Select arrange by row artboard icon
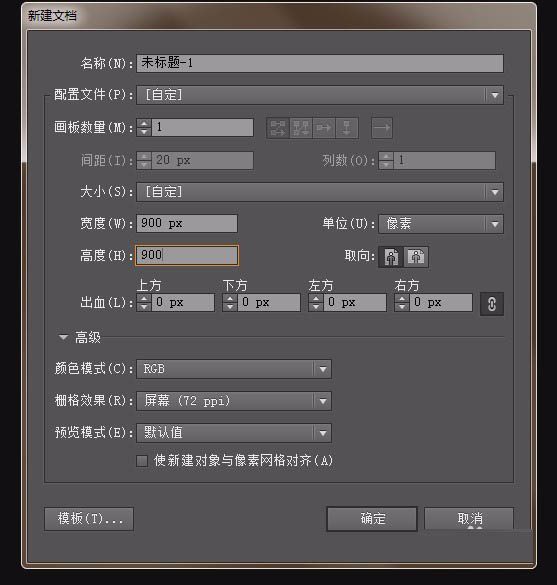557x585 pixels. (324, 128)
